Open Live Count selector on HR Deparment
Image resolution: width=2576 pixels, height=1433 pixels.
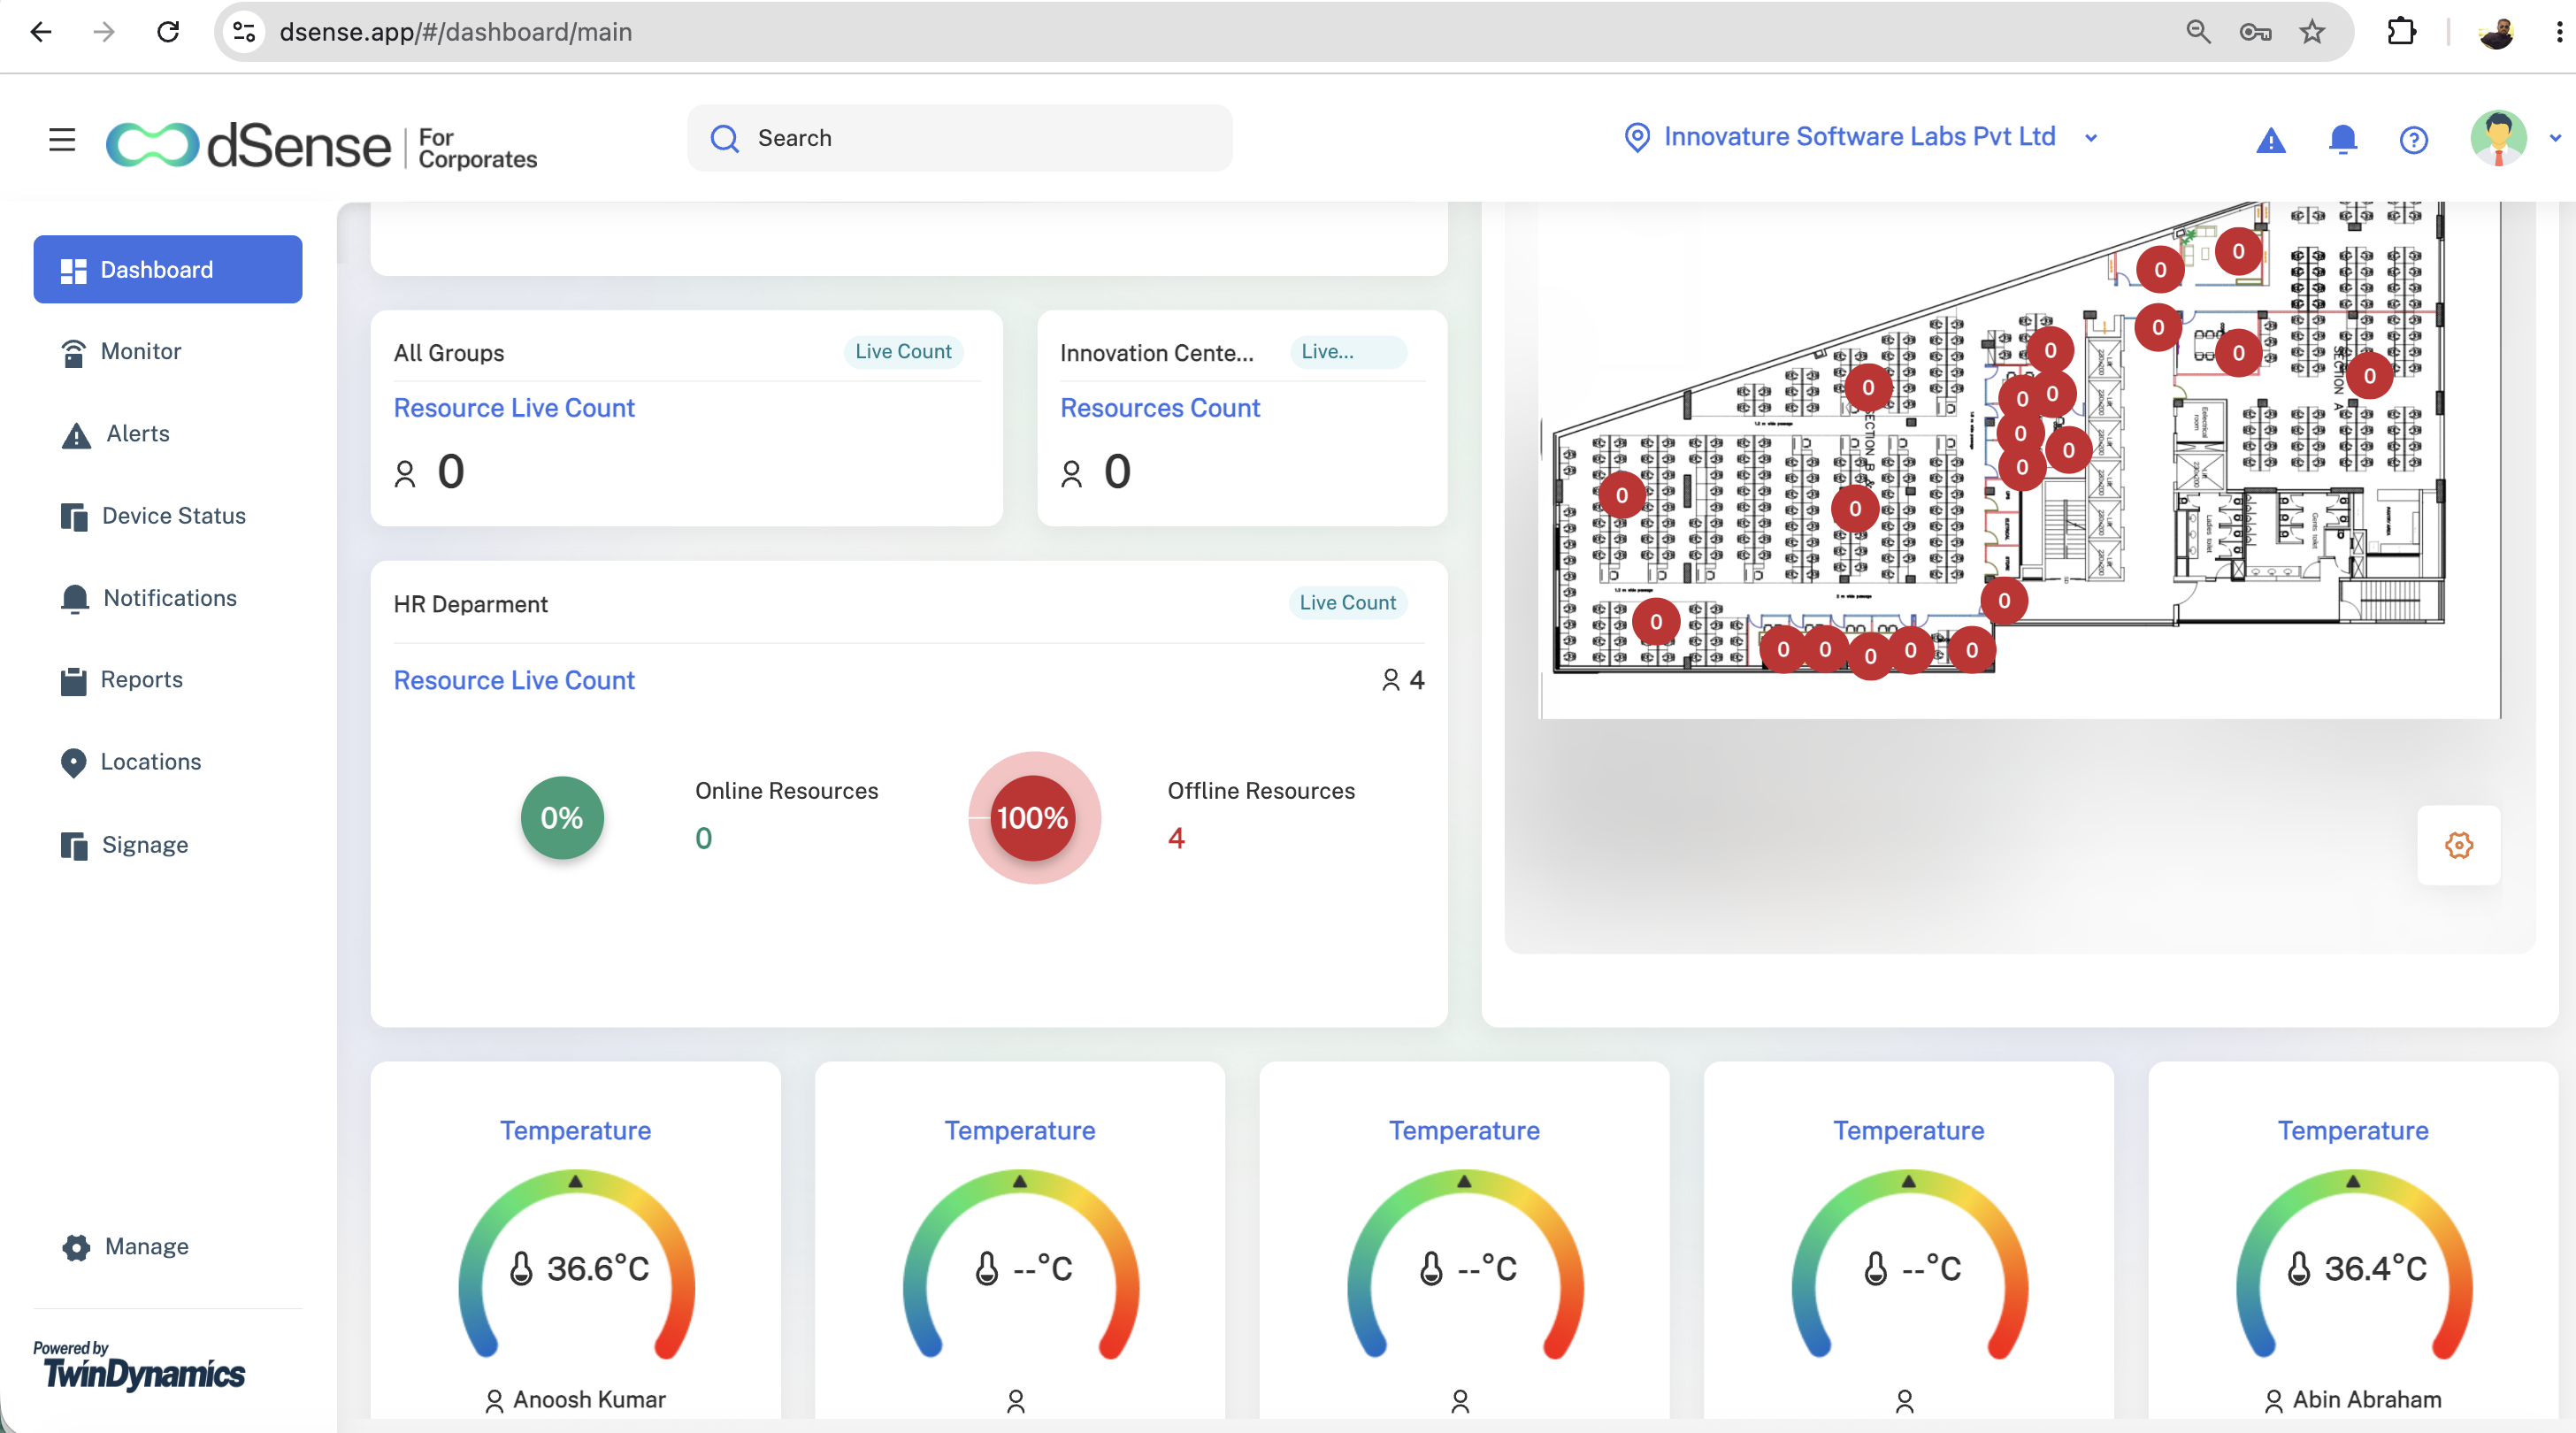1347,603
